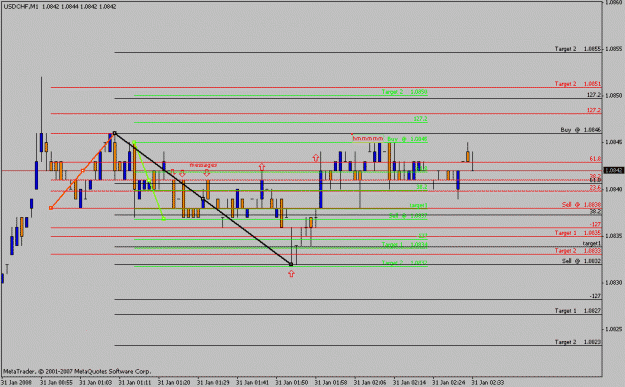625x387 pixels.
Task: Click the red '127.2' Fibonacci level label
Action: tap(594, 110)
